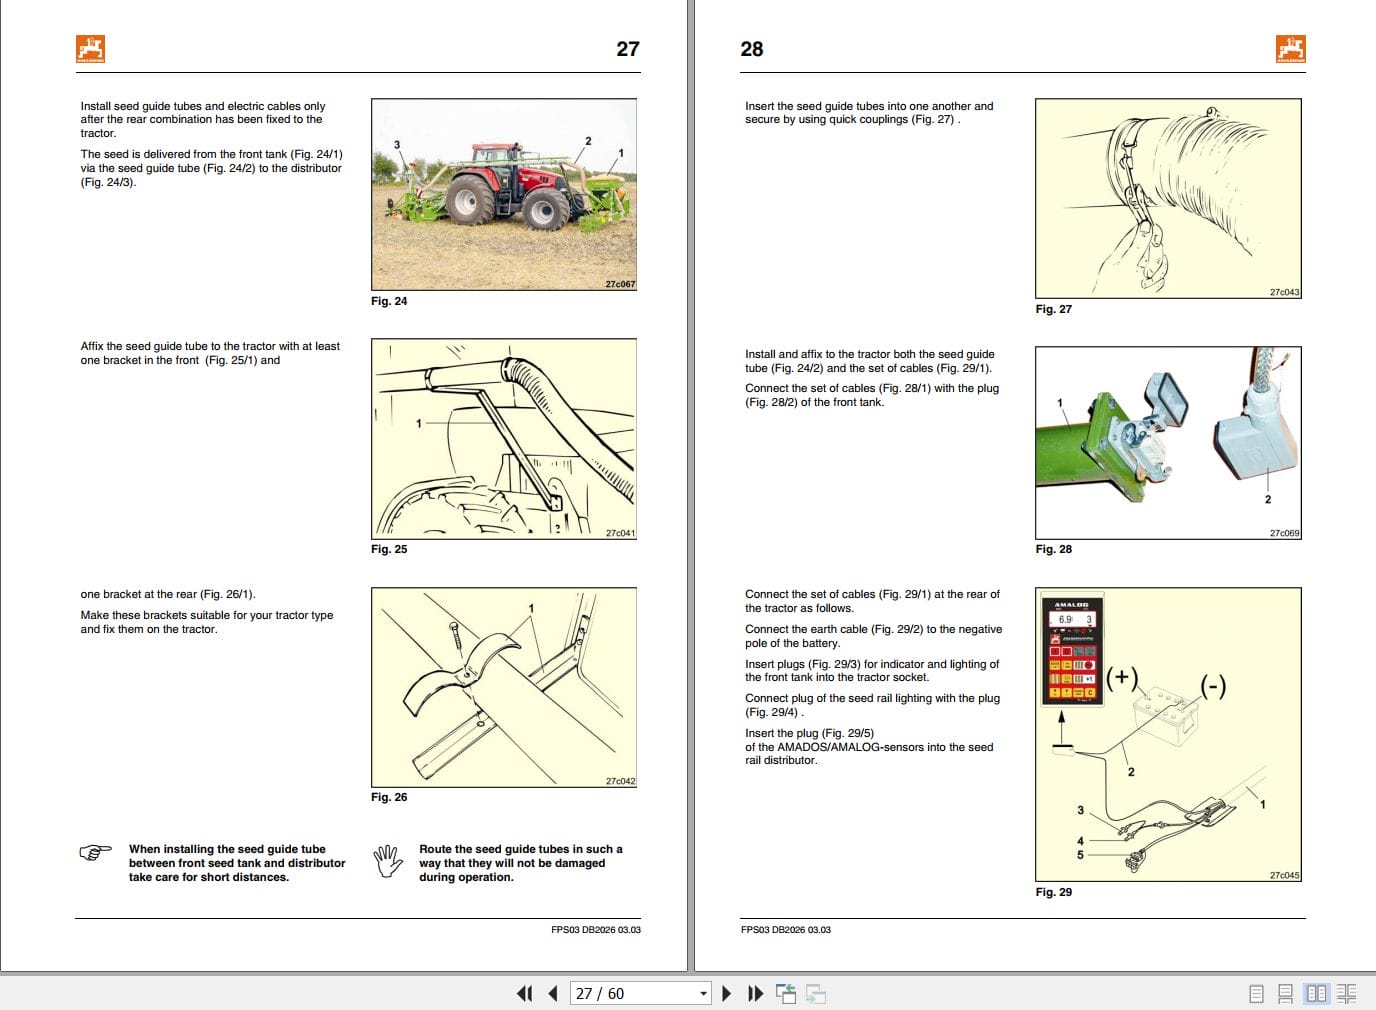Click the "Fig. 24" caption
Viewport: 1376px width, 1010px height.
[x=389, y=301]
